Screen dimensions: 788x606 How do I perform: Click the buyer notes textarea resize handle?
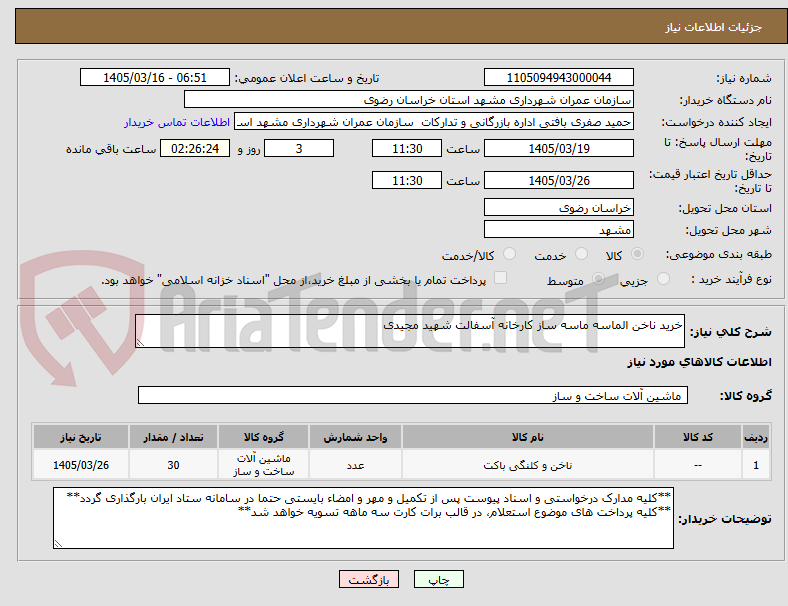coord(58,544)
